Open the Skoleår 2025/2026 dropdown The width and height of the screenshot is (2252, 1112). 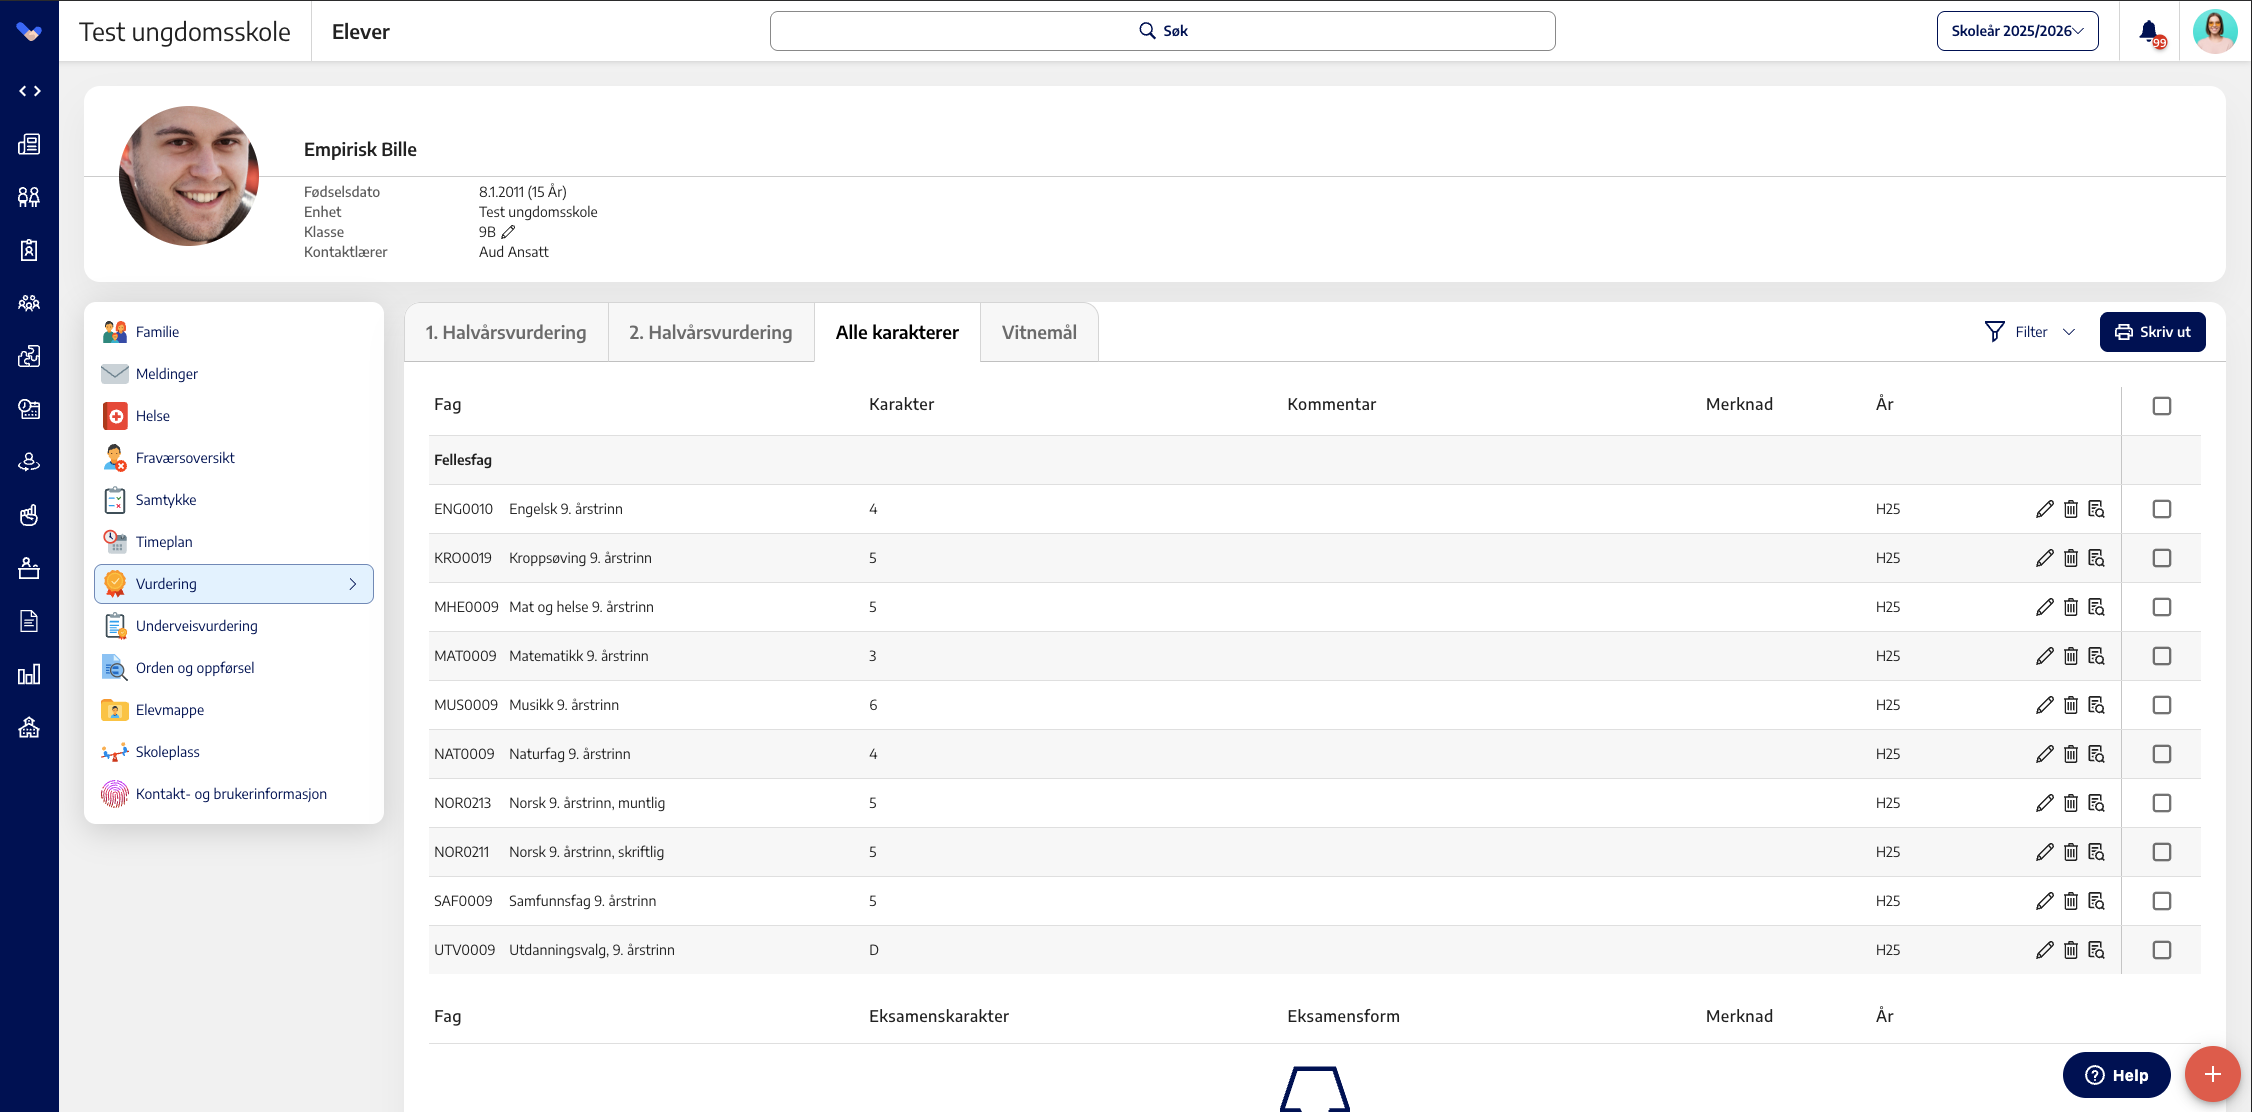point(2017,31)
